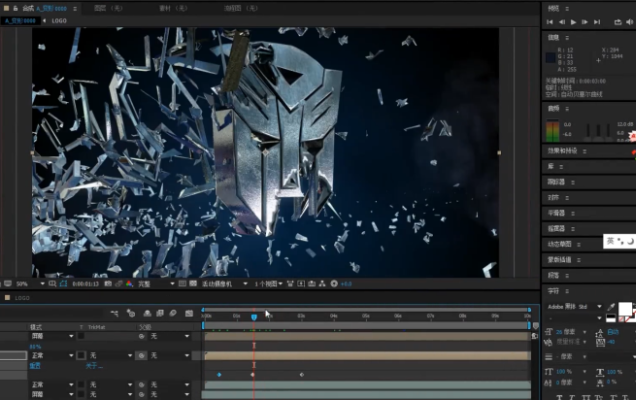Screen dimensions: 636x400
Task: Jump to first frame in the Preview panel
Action: pos(551,21)
